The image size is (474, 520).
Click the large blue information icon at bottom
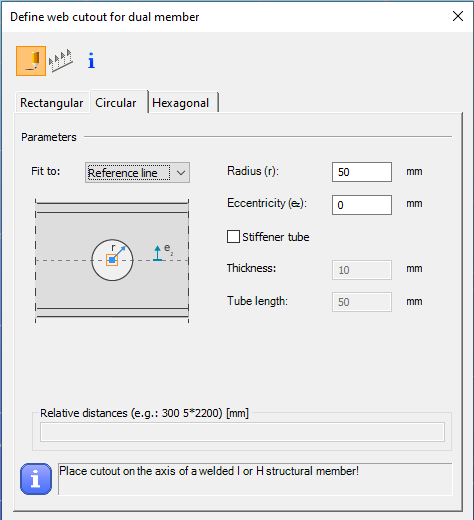point(36,479)
